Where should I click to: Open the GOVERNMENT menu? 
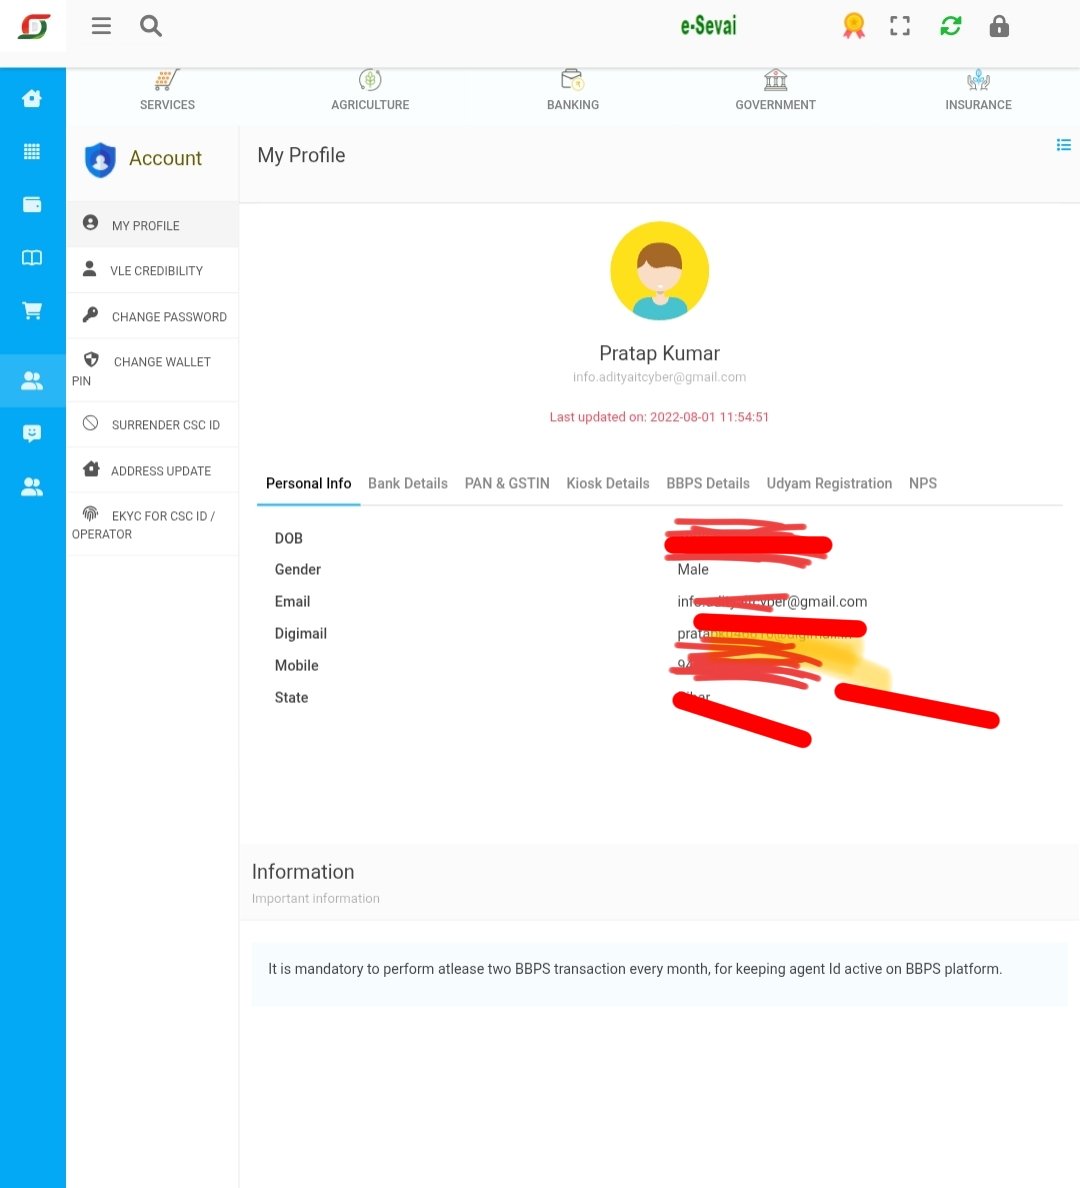(775, 105)
